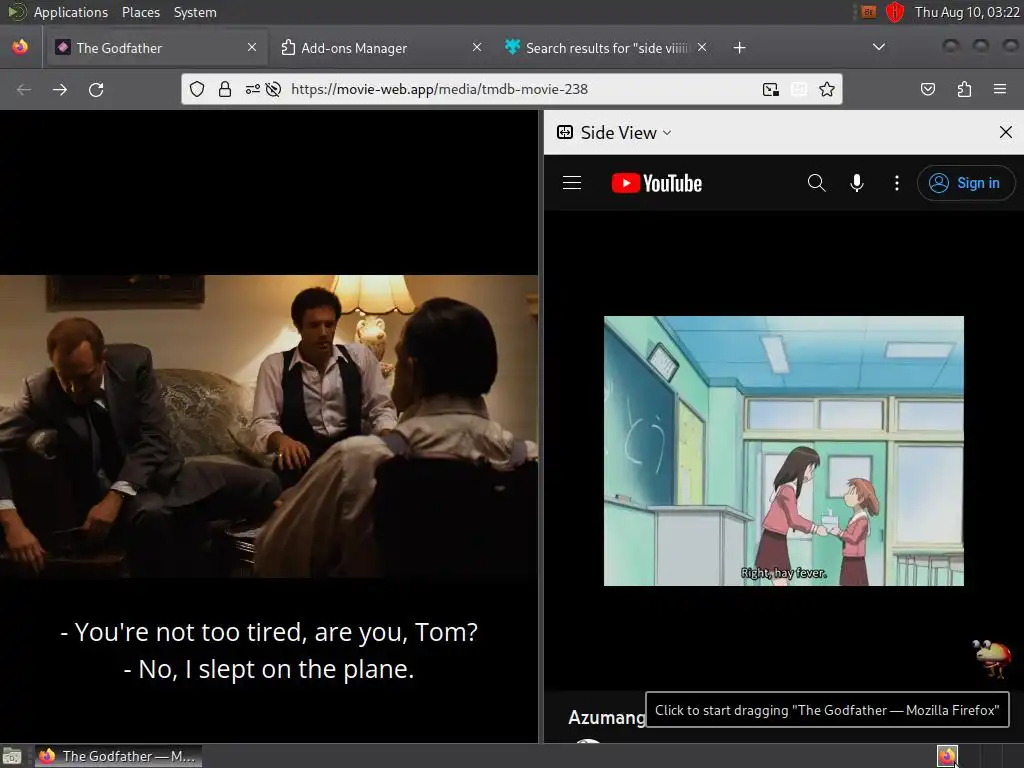
Task: Open Picture-in-Picture from the address bar
Action: coord(771,89)
